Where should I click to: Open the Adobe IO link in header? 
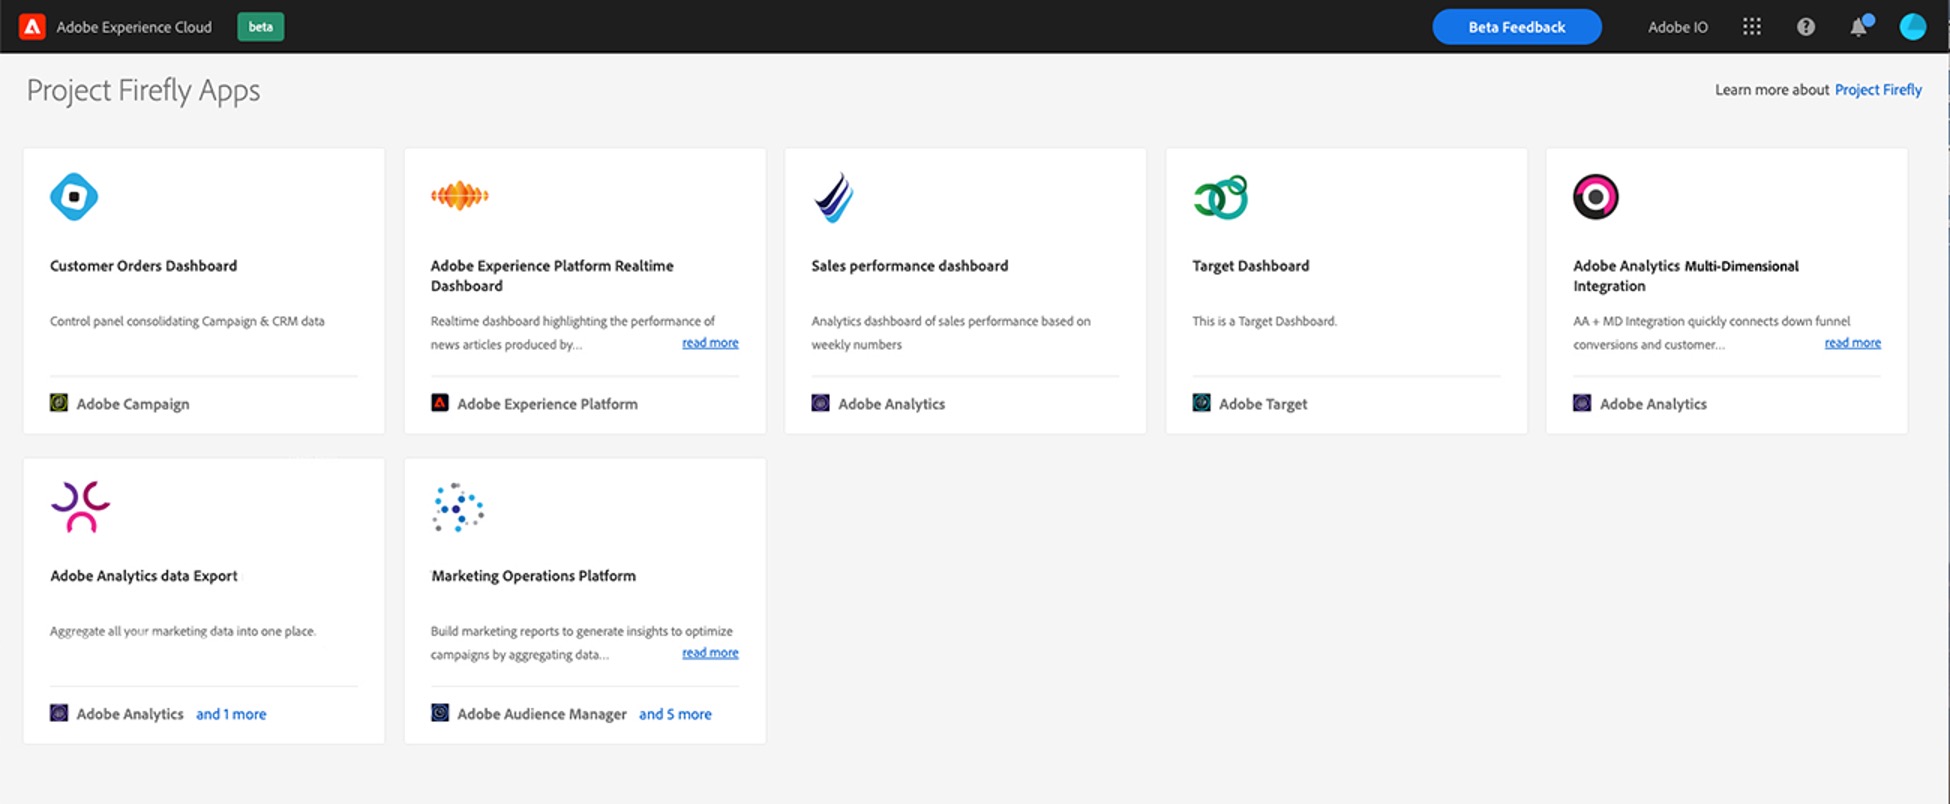1678,27
